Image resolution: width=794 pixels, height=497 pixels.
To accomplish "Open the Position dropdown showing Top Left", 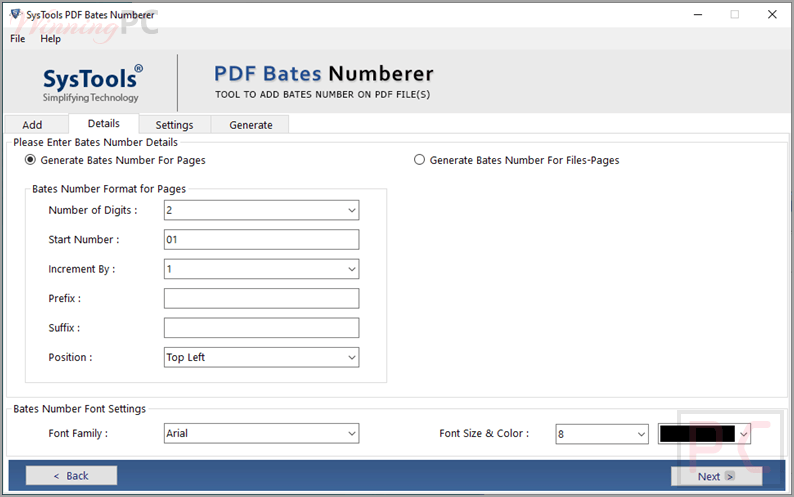I will 261,357.
